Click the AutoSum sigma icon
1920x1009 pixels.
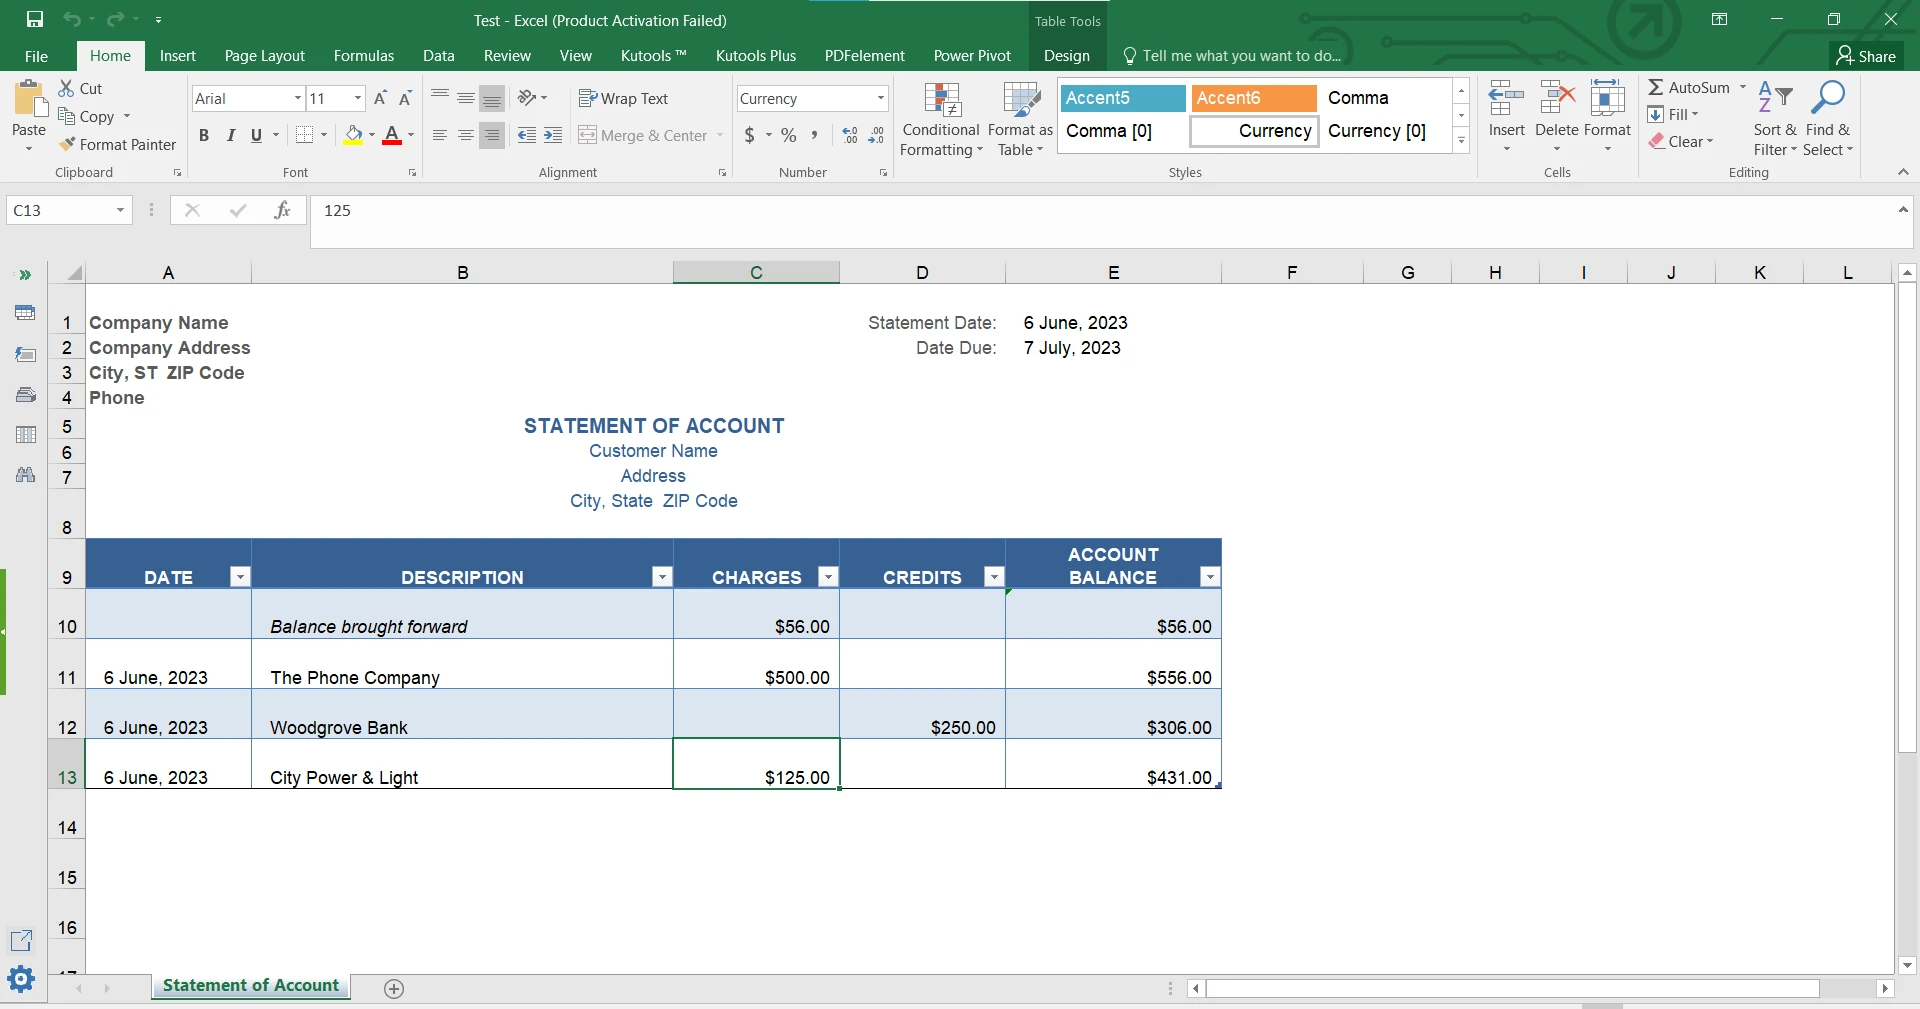[1656, 88]
